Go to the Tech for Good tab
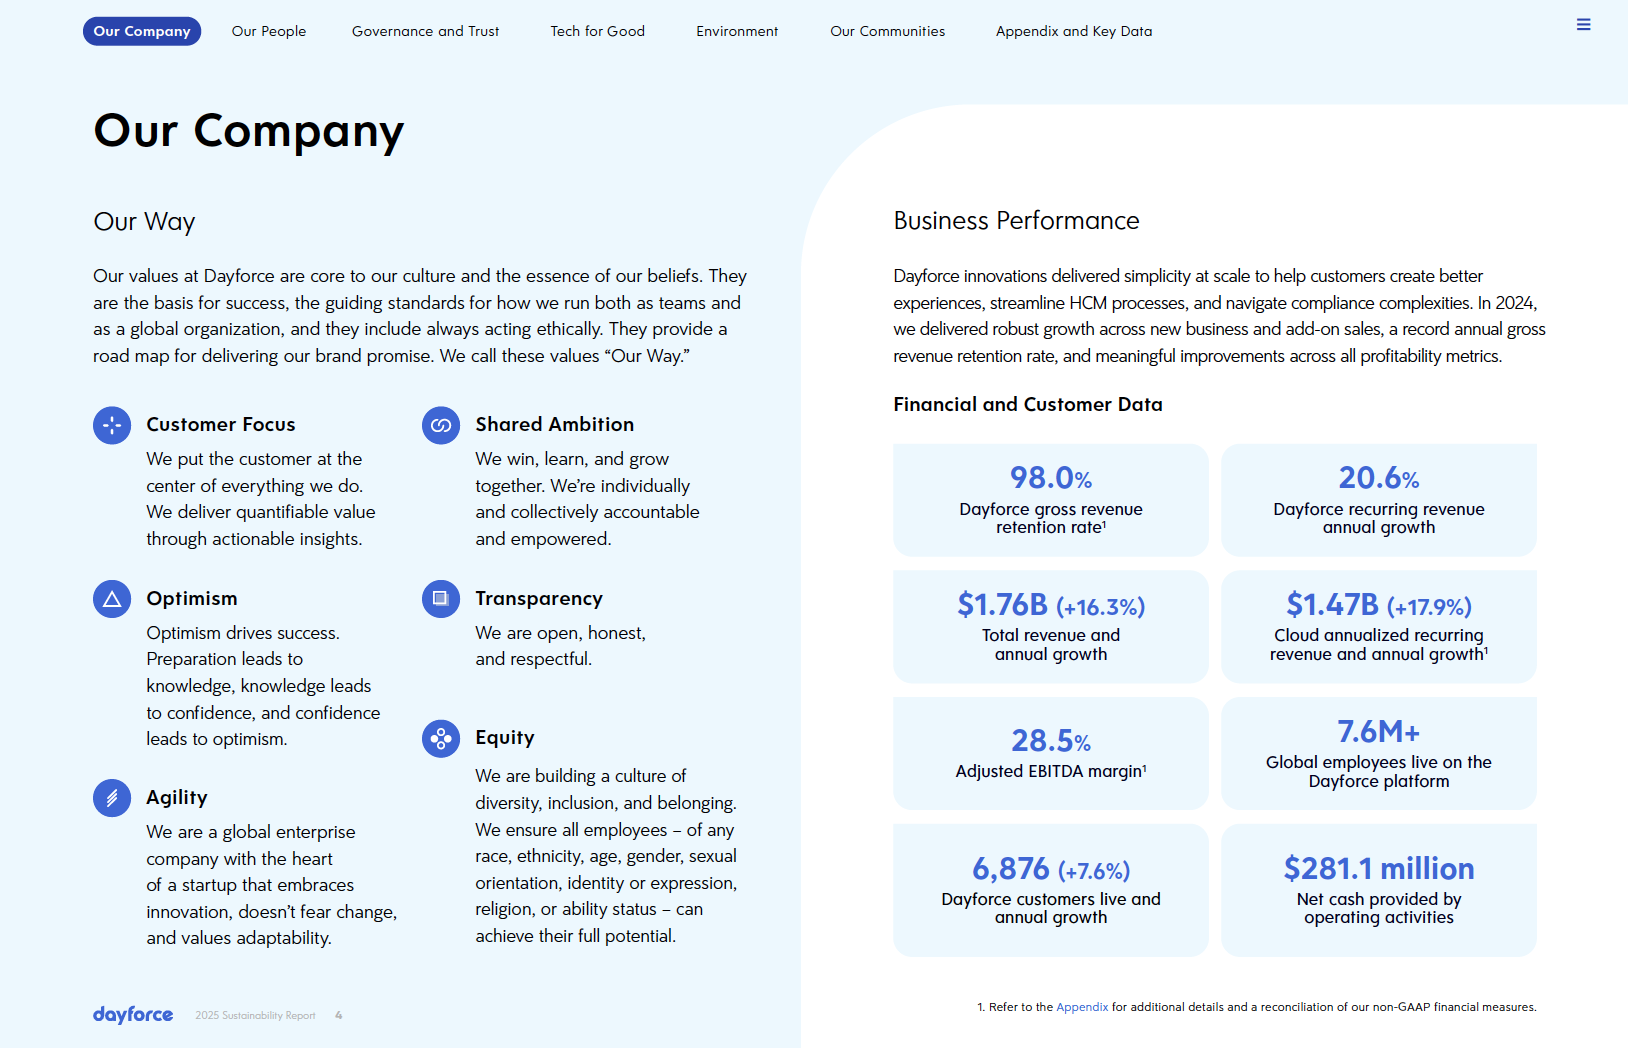This screenshot has height=1048, width=1628. pyautogui.click(x=597, y=31)
